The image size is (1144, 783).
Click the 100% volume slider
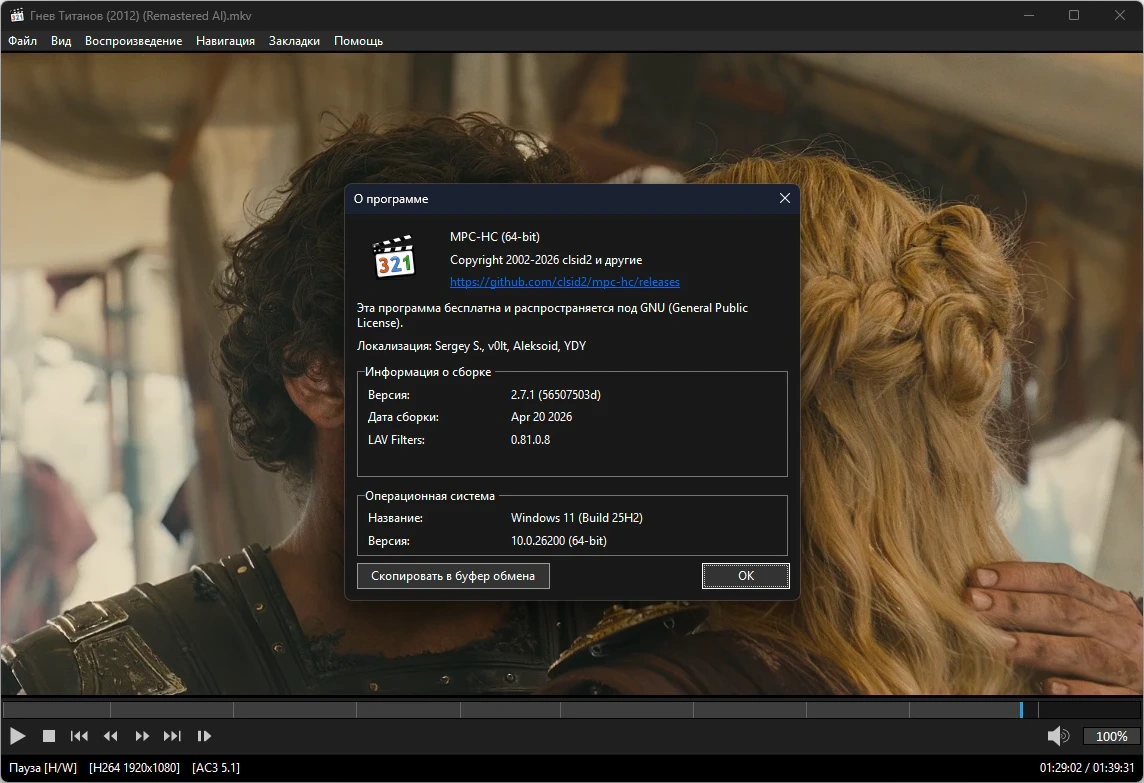click(x=1111, y=736)
